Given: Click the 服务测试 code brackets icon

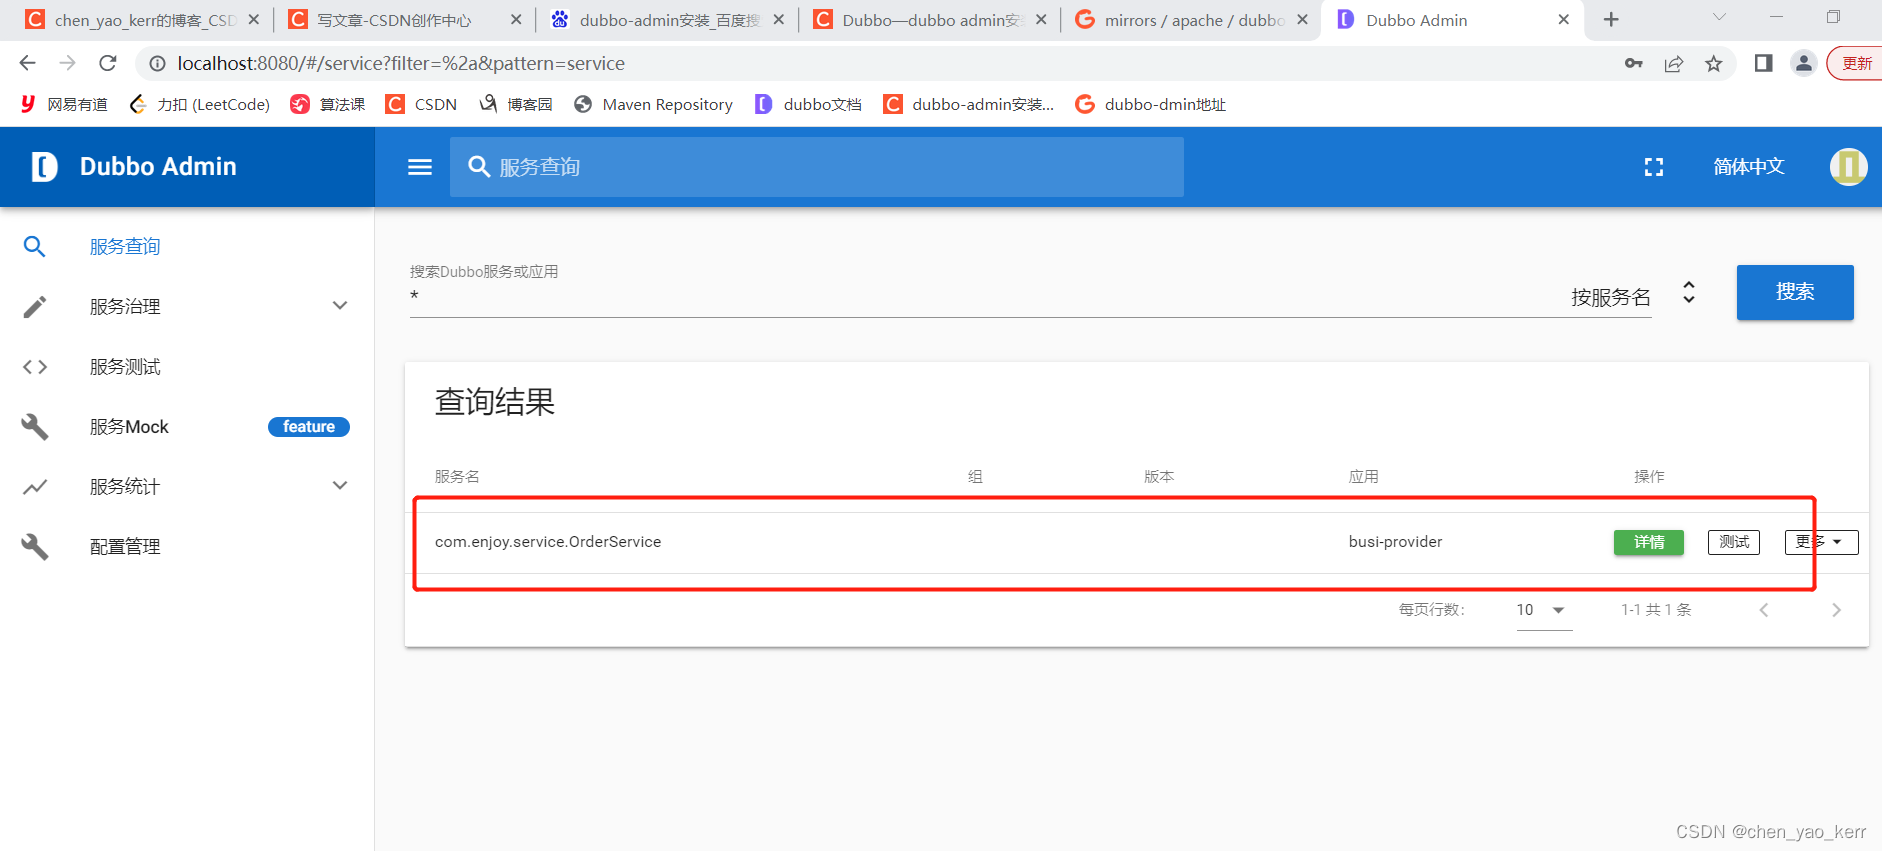Looking at the screenshot, I should [35, 367].
